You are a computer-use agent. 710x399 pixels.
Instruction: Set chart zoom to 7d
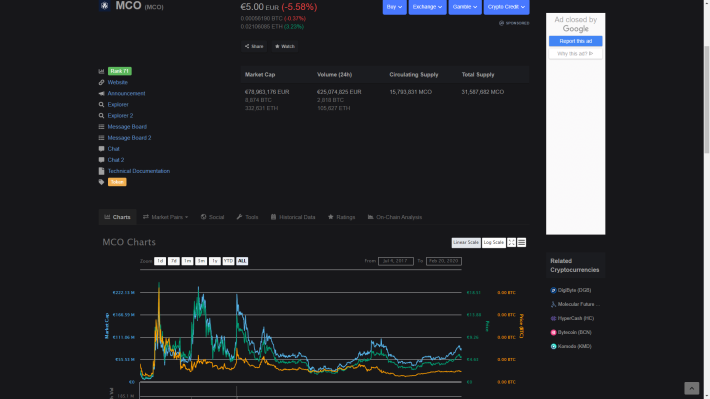pos(173,261)
